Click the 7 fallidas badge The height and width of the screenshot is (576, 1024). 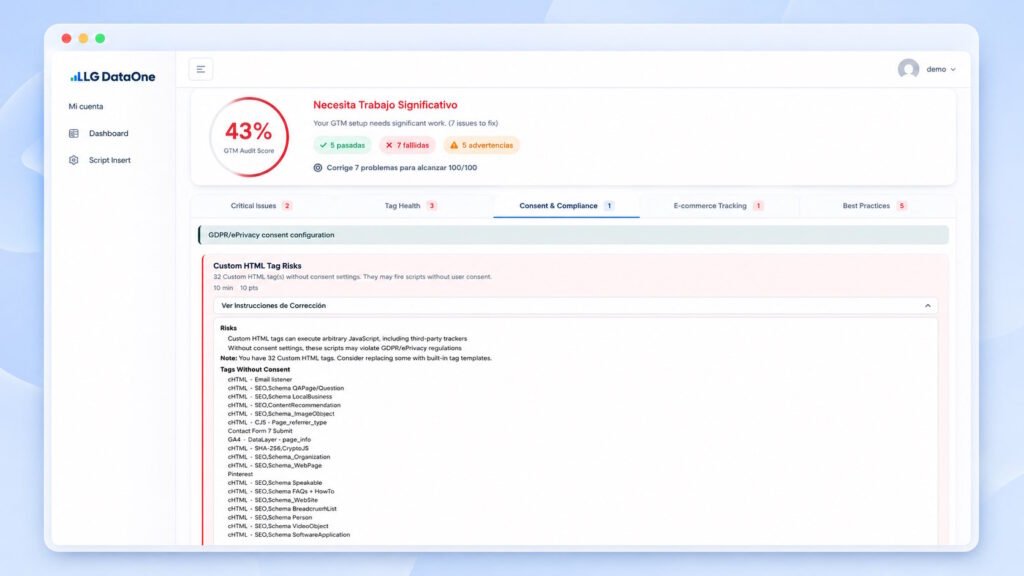click(407, 145)
